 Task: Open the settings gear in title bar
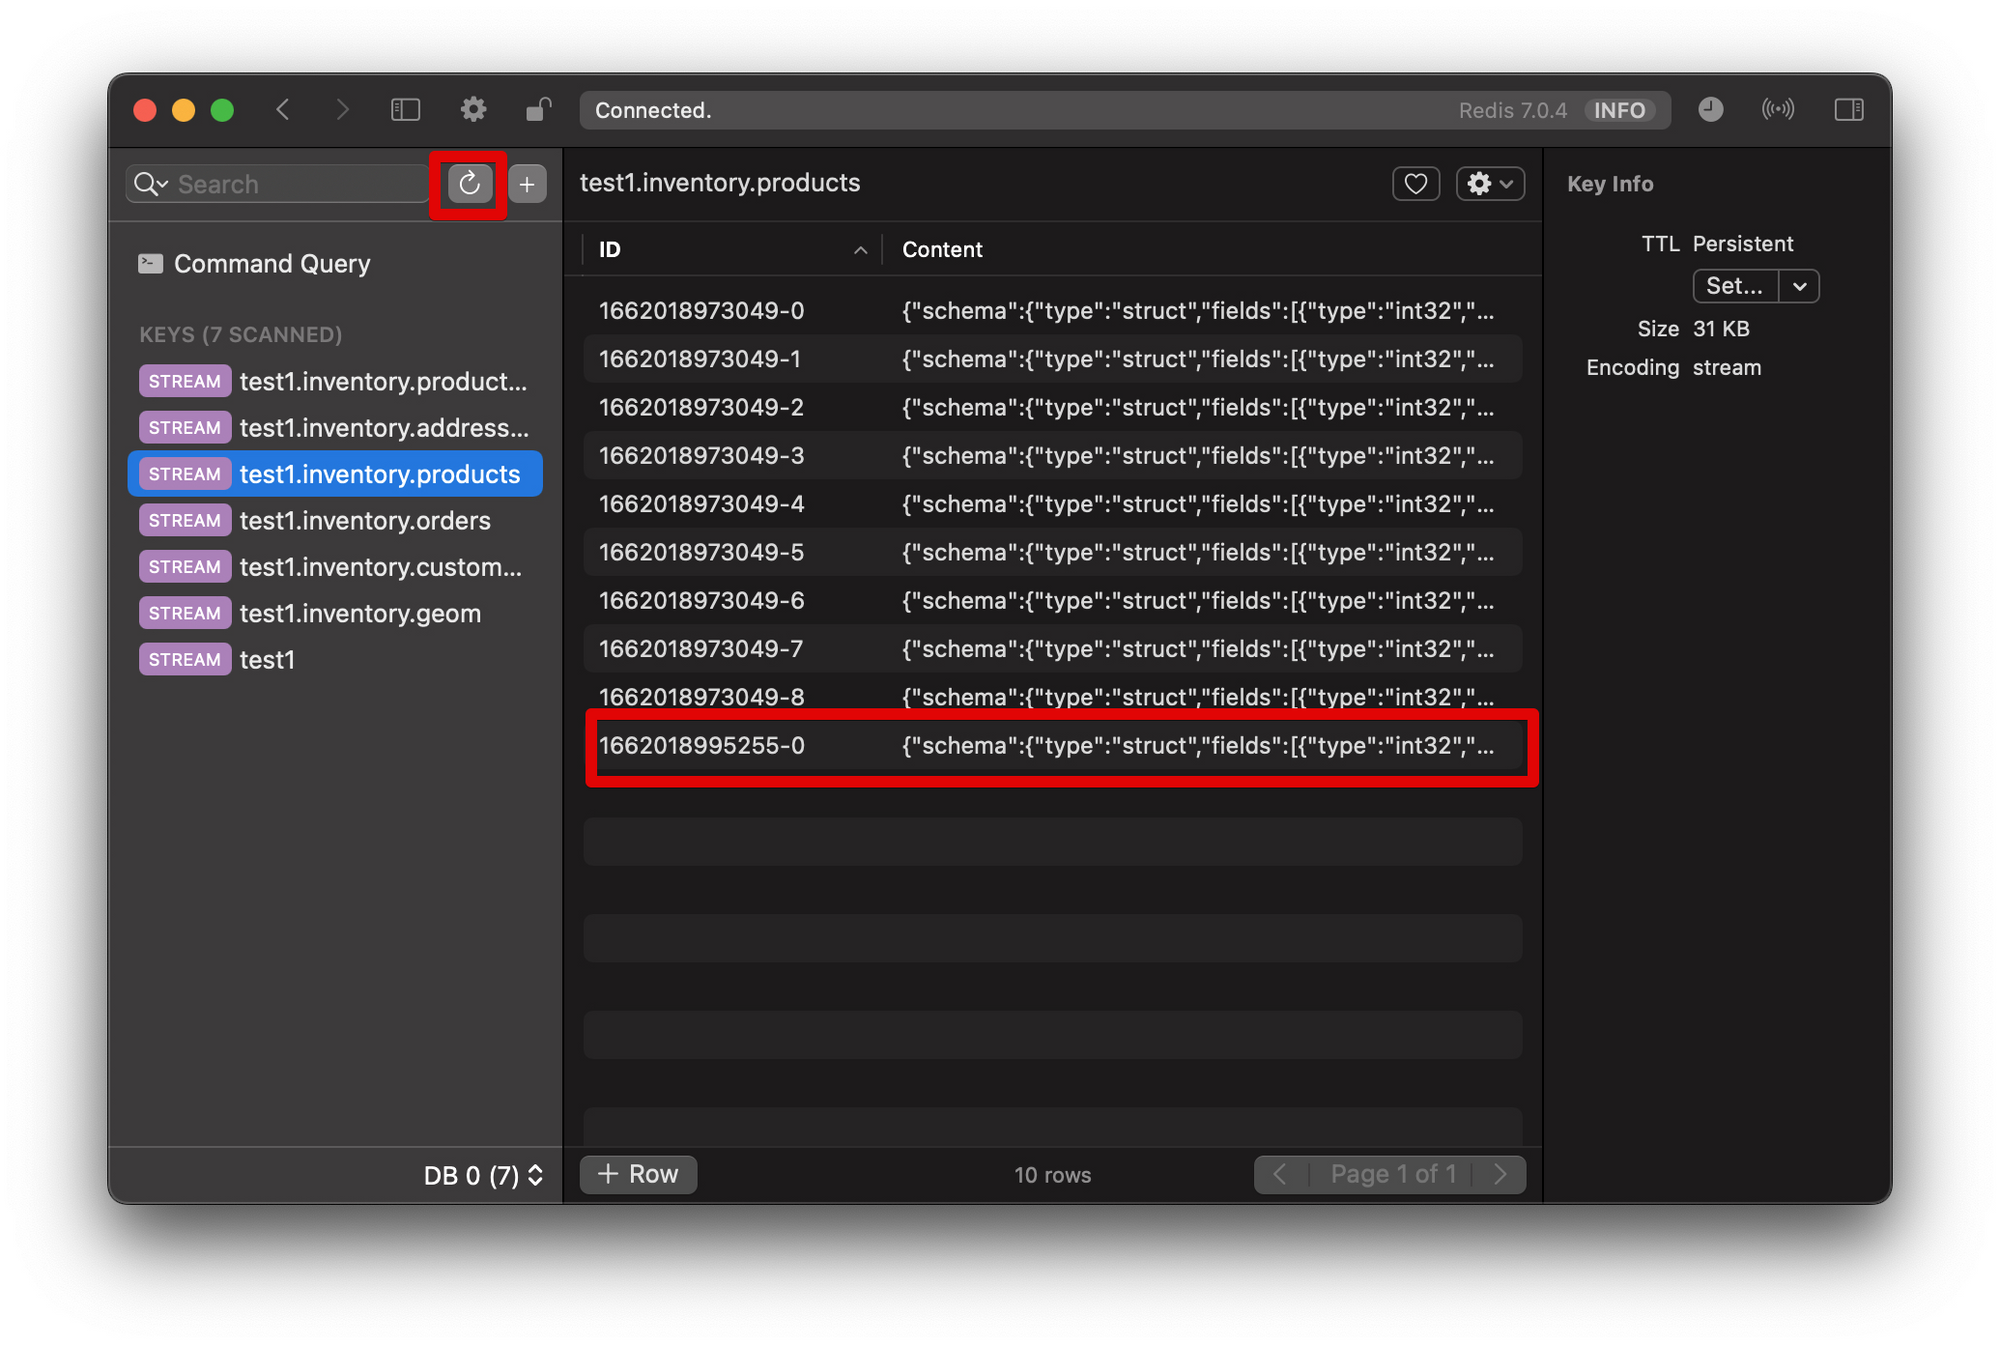point(473,110)
